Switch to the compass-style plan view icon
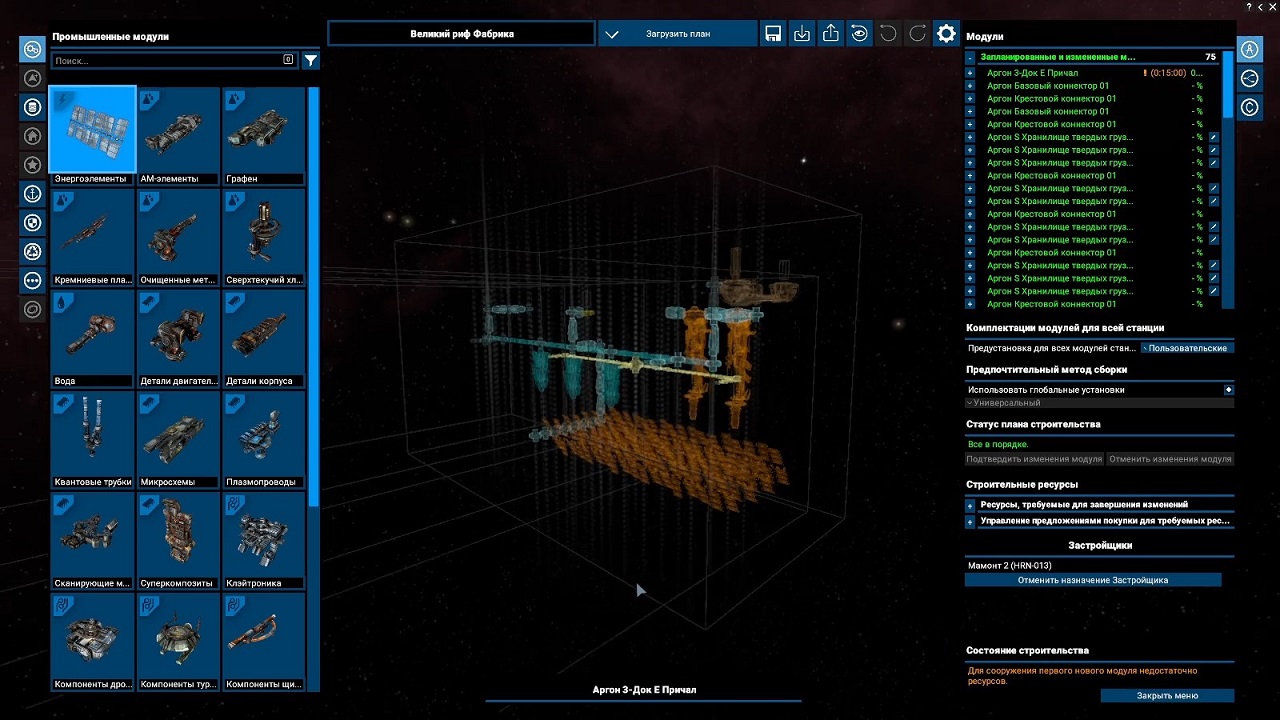The image size is (1280, 720). pyautogui.click(x=1250, y=49)
